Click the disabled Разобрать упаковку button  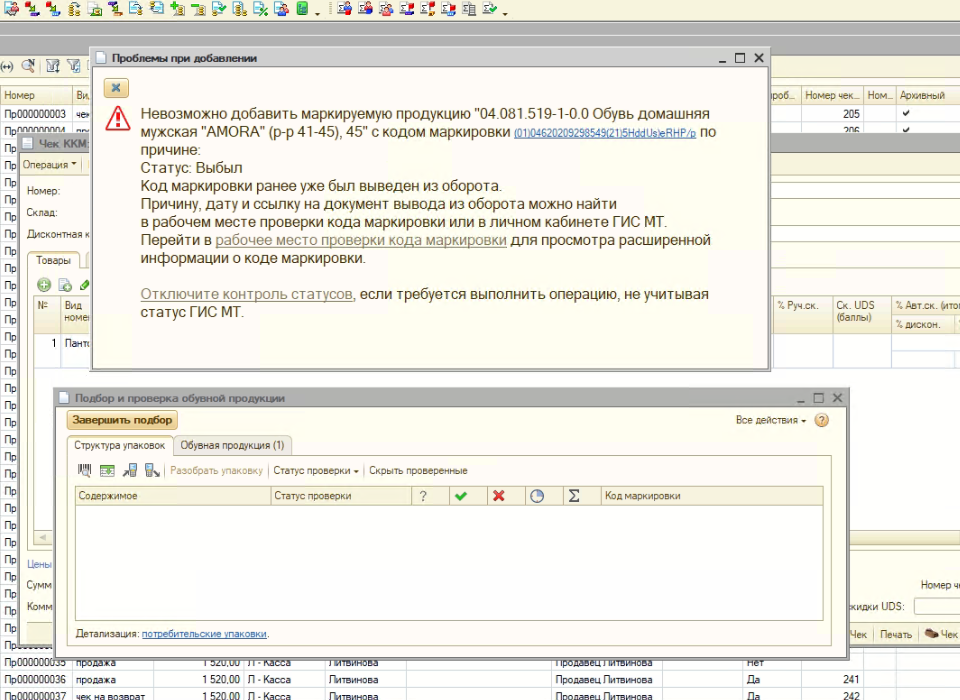[216, 470]
